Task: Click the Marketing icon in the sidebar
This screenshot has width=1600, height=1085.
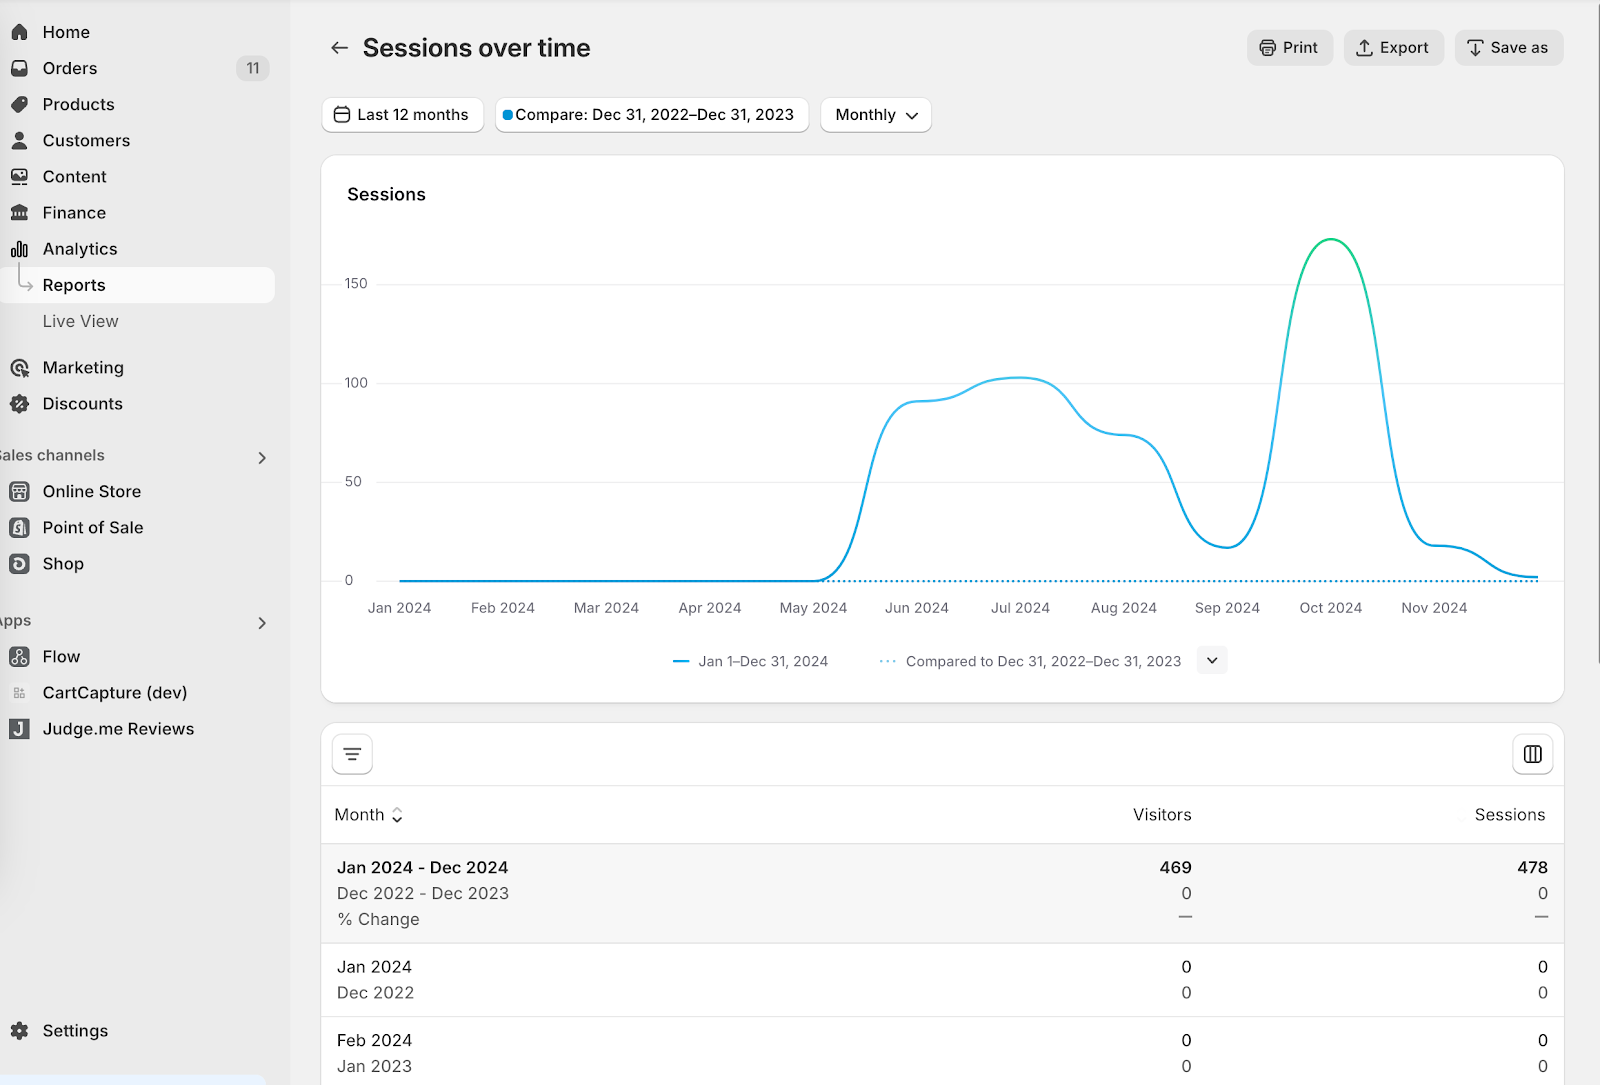Action: pyautogui.click(x=20, y=367)
